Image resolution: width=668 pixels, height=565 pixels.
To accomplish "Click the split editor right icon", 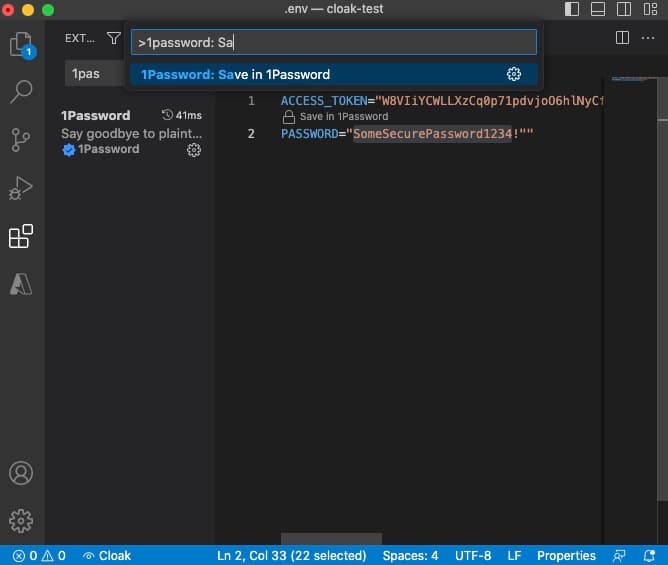I will pyautogui.click(x=622, y=38).
